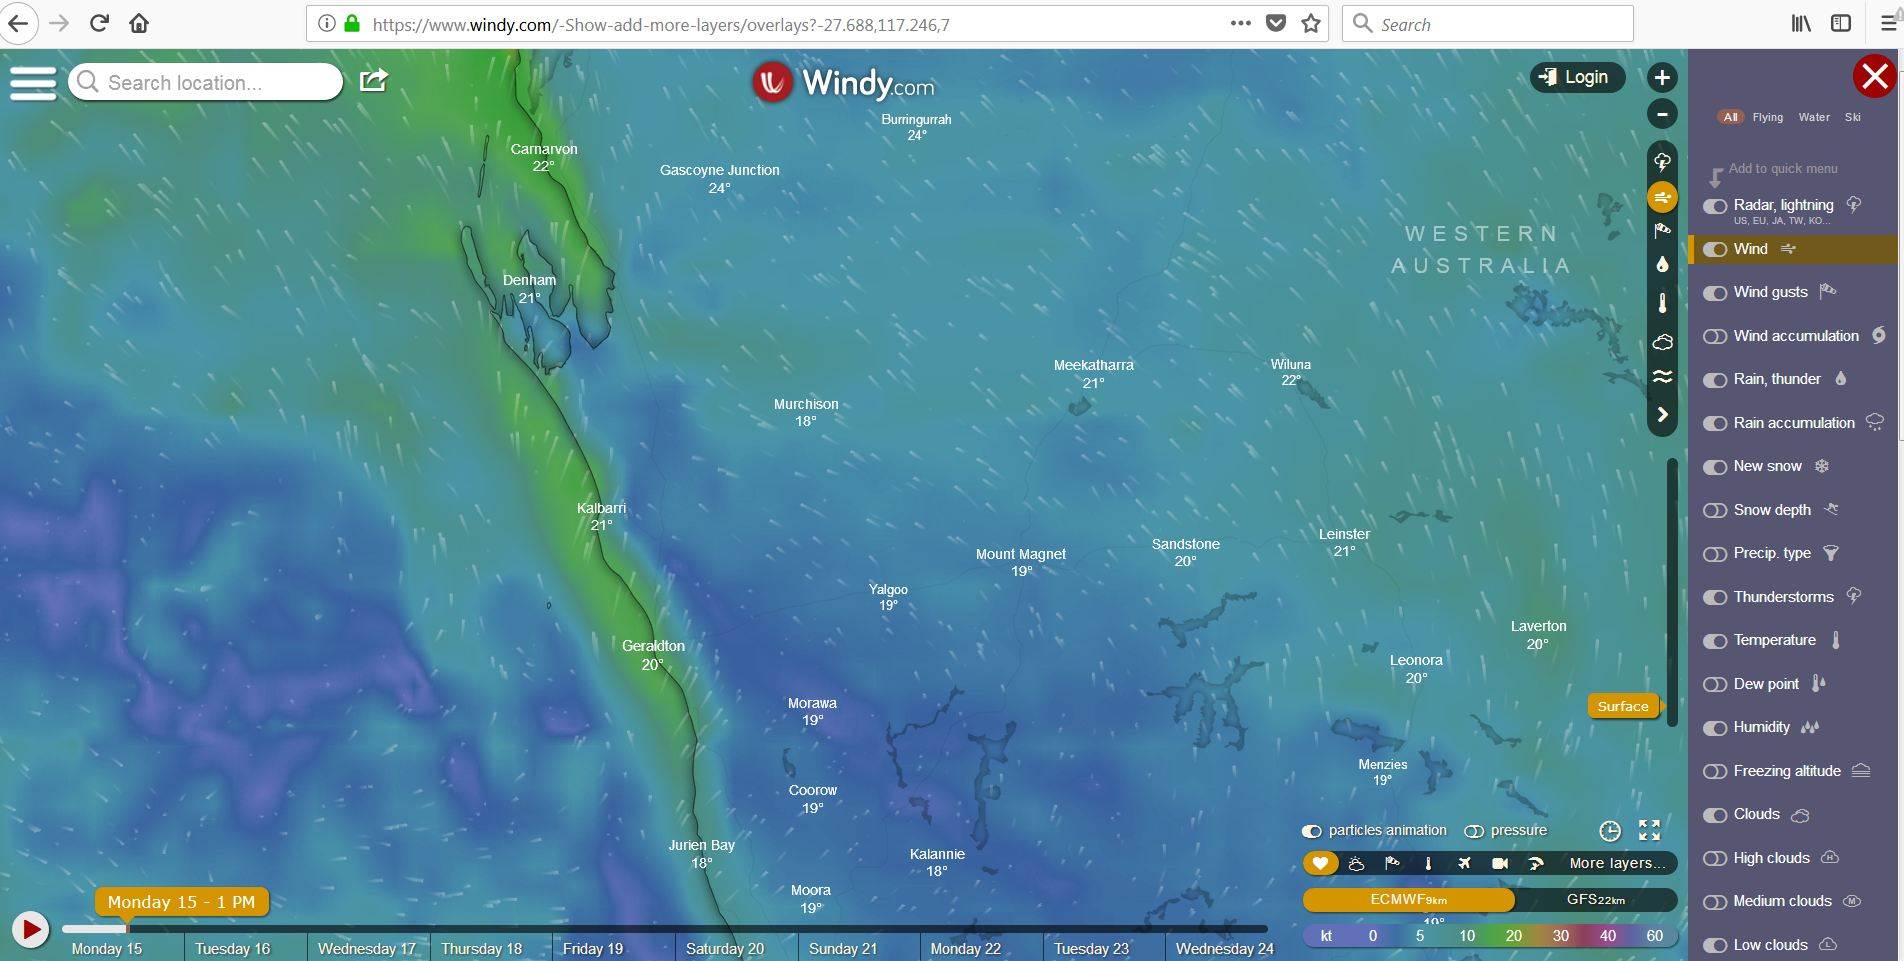
Task: Select the clouds icon in vertical map toolbar
Action: click(1662, 341)
